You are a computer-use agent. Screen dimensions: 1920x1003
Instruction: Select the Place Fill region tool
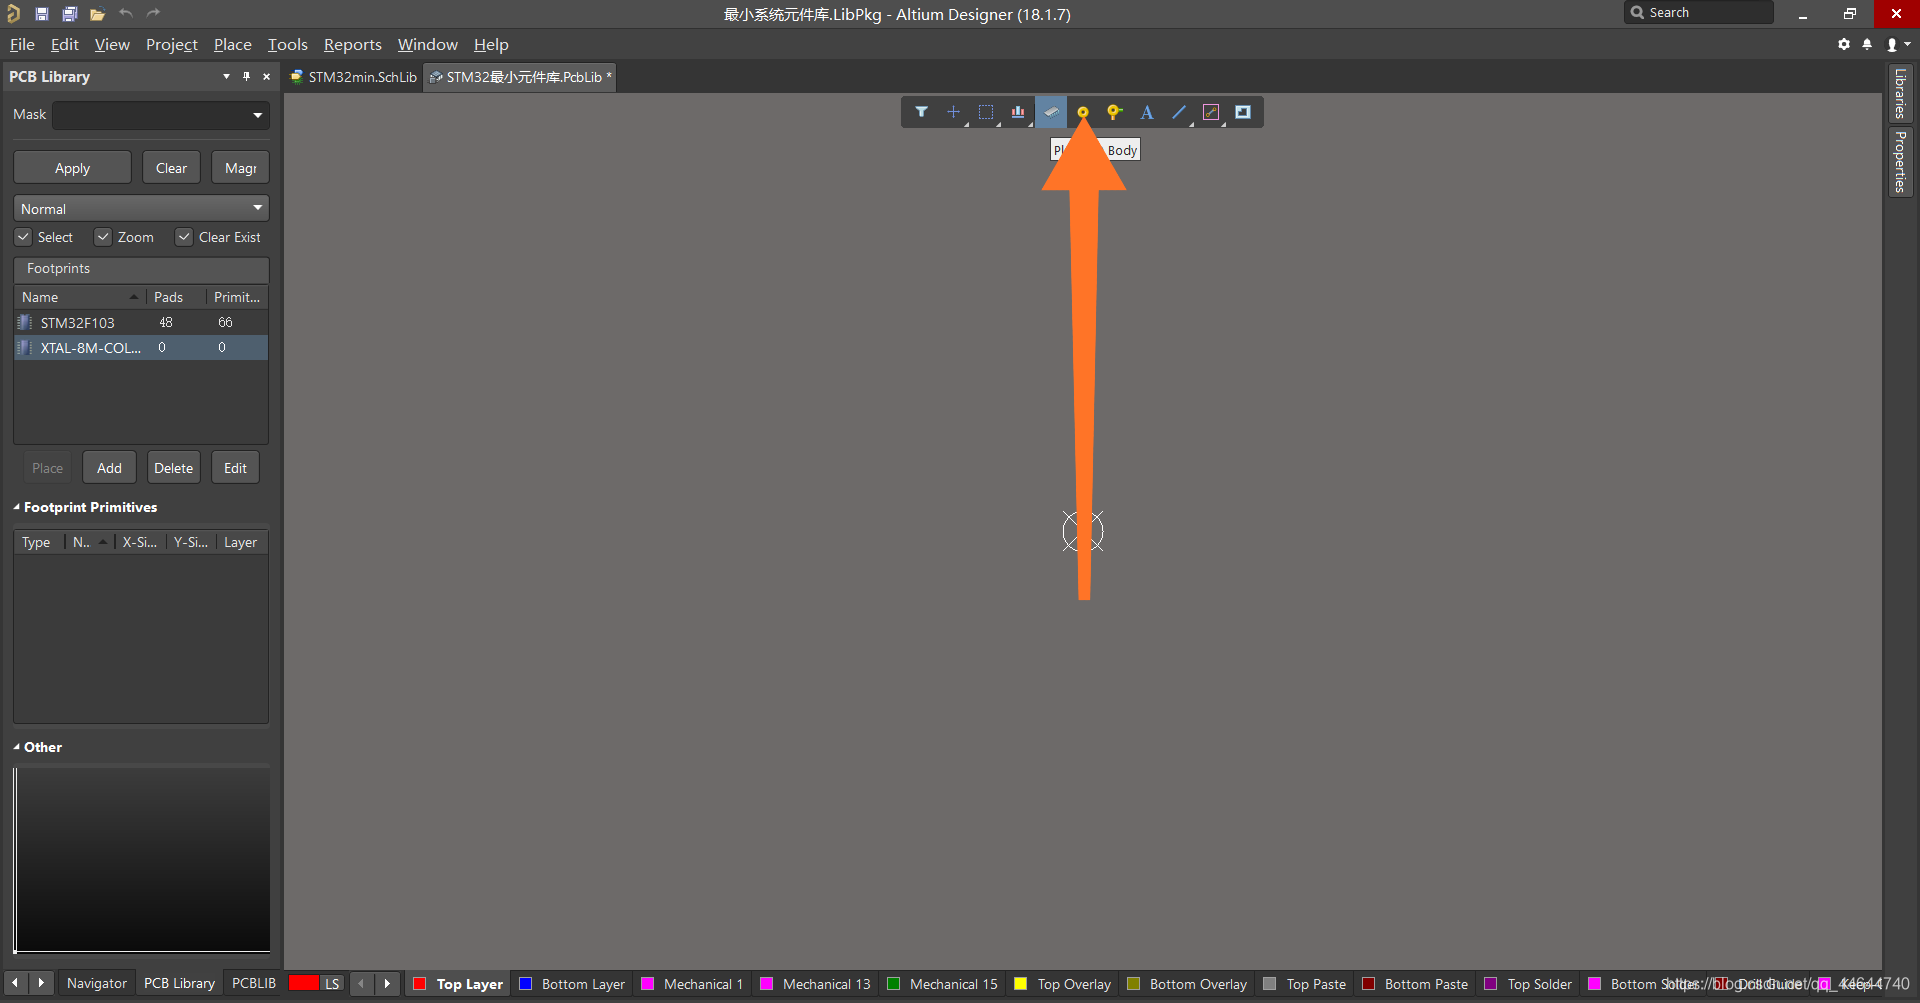click(1243, 112)
